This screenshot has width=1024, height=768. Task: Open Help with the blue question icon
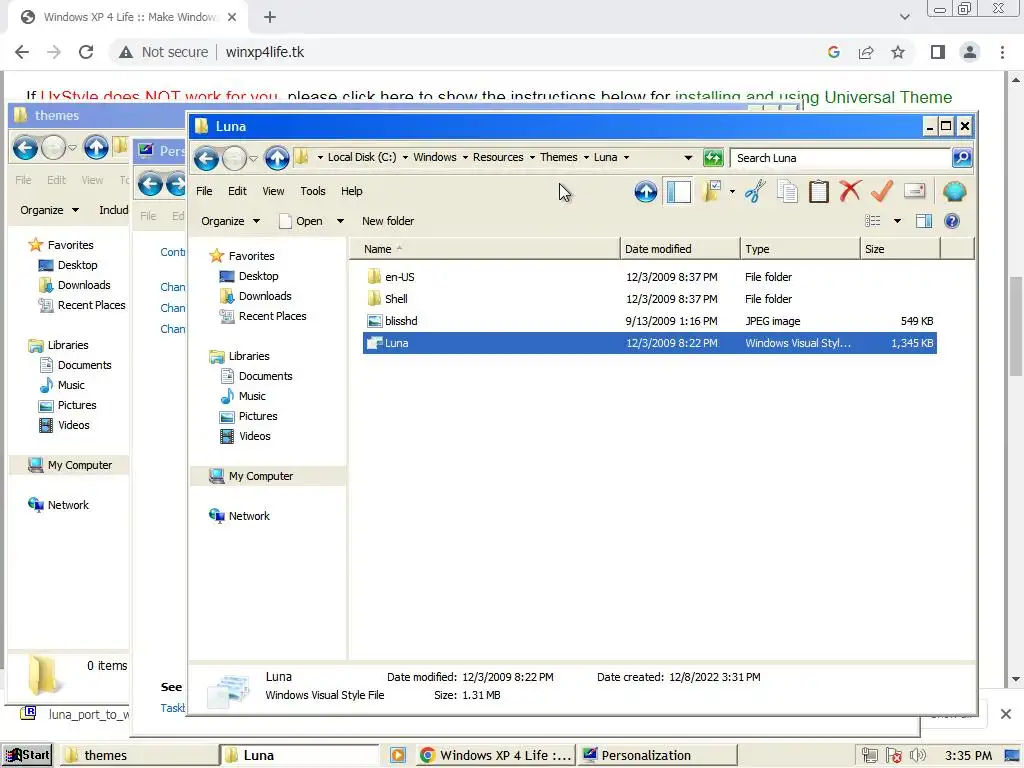[x=952, y=221]
